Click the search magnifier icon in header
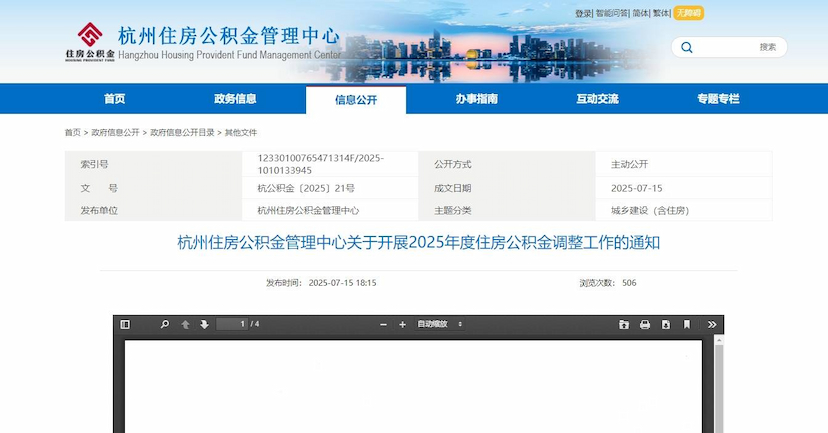 [686, 48]
